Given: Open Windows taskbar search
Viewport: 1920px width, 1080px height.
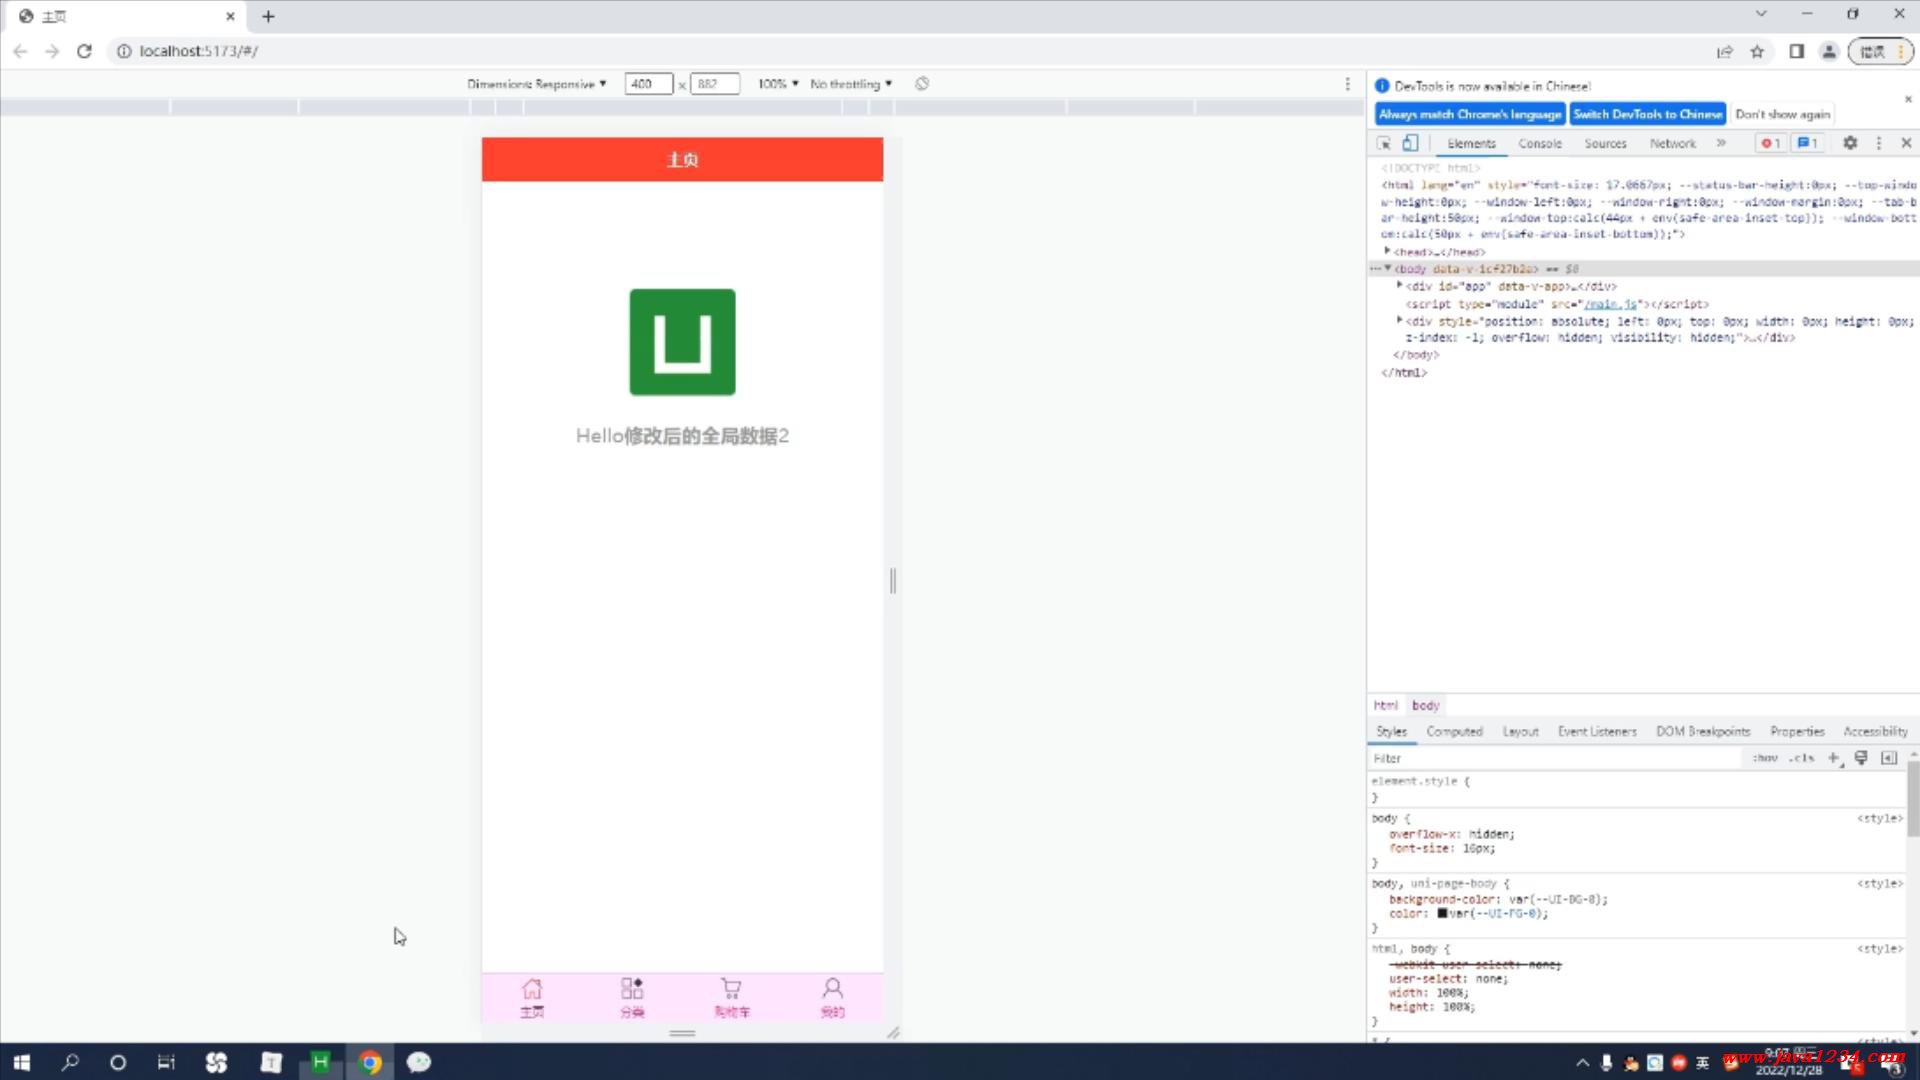Looking at the screenshot, I should coord(70,1062).
